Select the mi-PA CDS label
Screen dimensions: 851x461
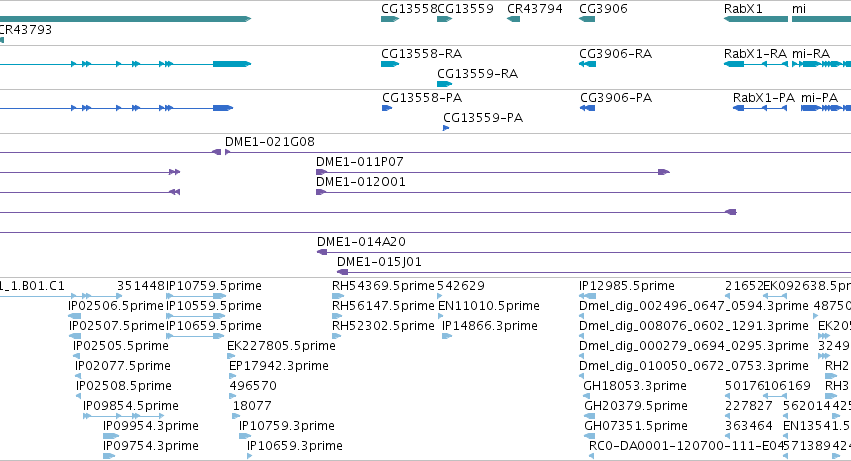(820, 98)
